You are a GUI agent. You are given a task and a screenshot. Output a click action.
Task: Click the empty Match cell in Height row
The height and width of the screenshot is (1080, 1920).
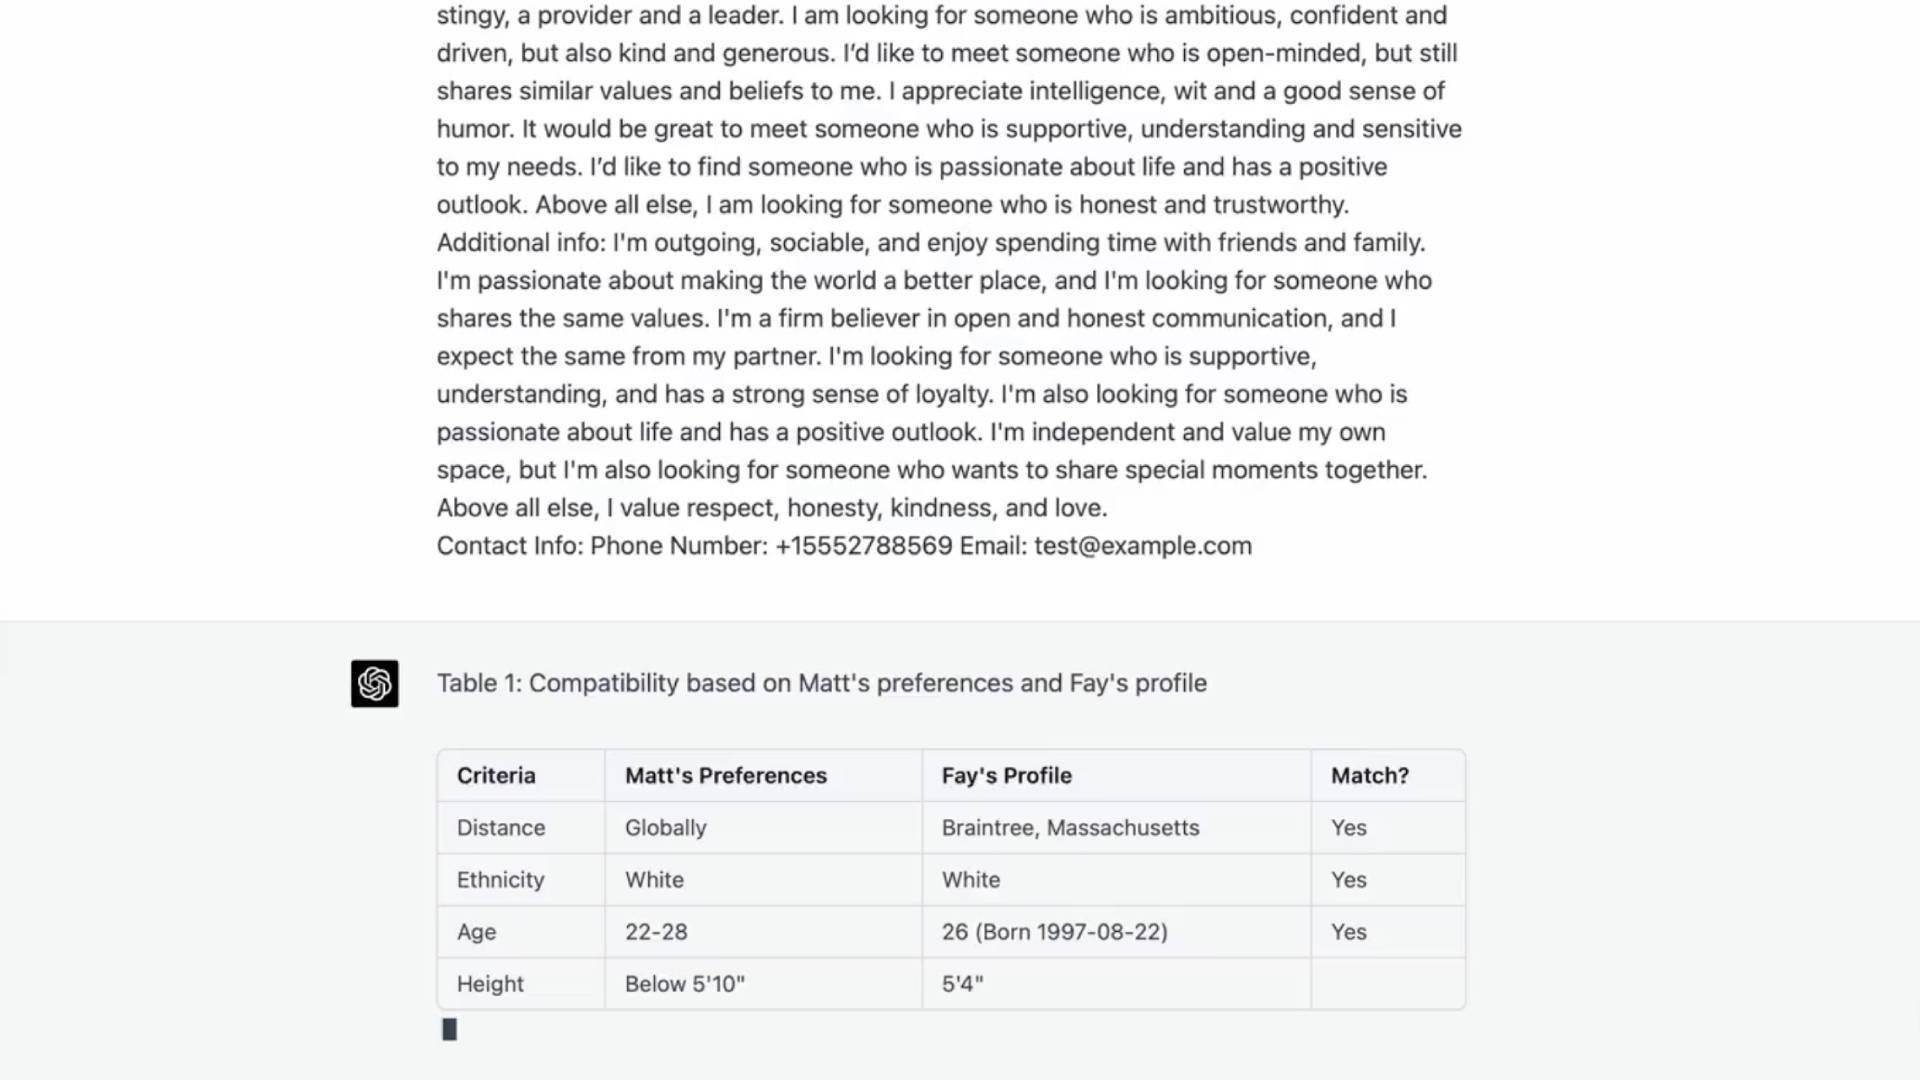click(1387, 984)
